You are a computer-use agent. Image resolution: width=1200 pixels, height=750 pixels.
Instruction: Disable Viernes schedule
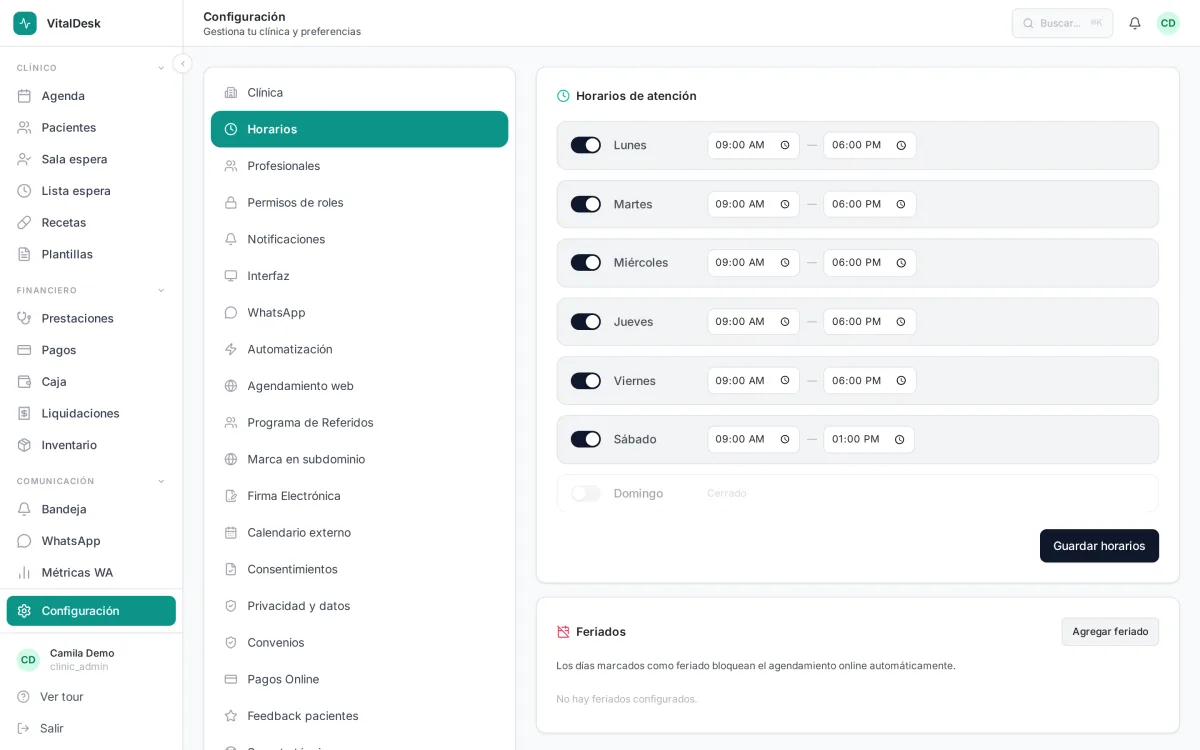(586, 380)
